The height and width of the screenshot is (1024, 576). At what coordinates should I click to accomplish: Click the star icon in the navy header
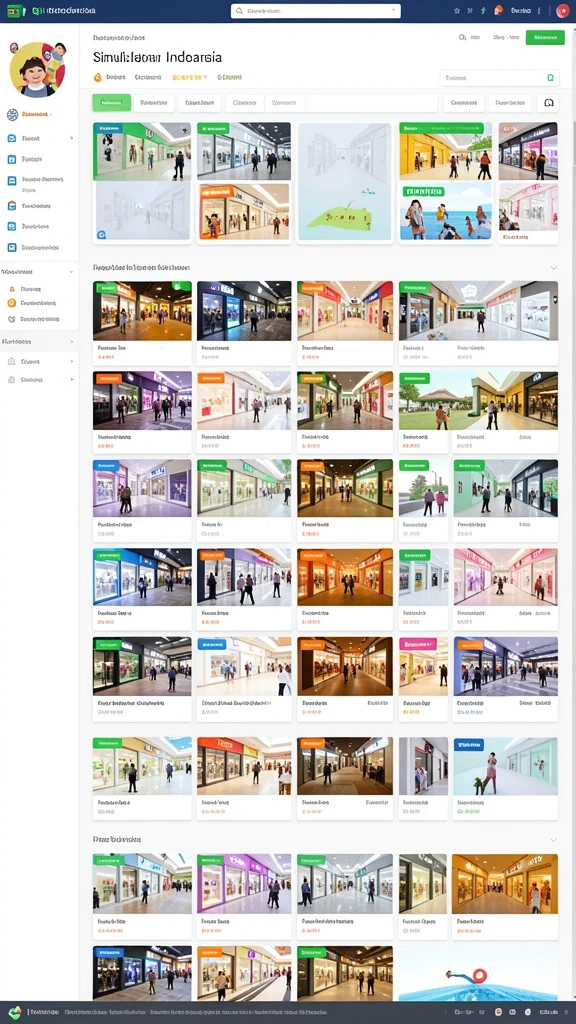(456, 10)
